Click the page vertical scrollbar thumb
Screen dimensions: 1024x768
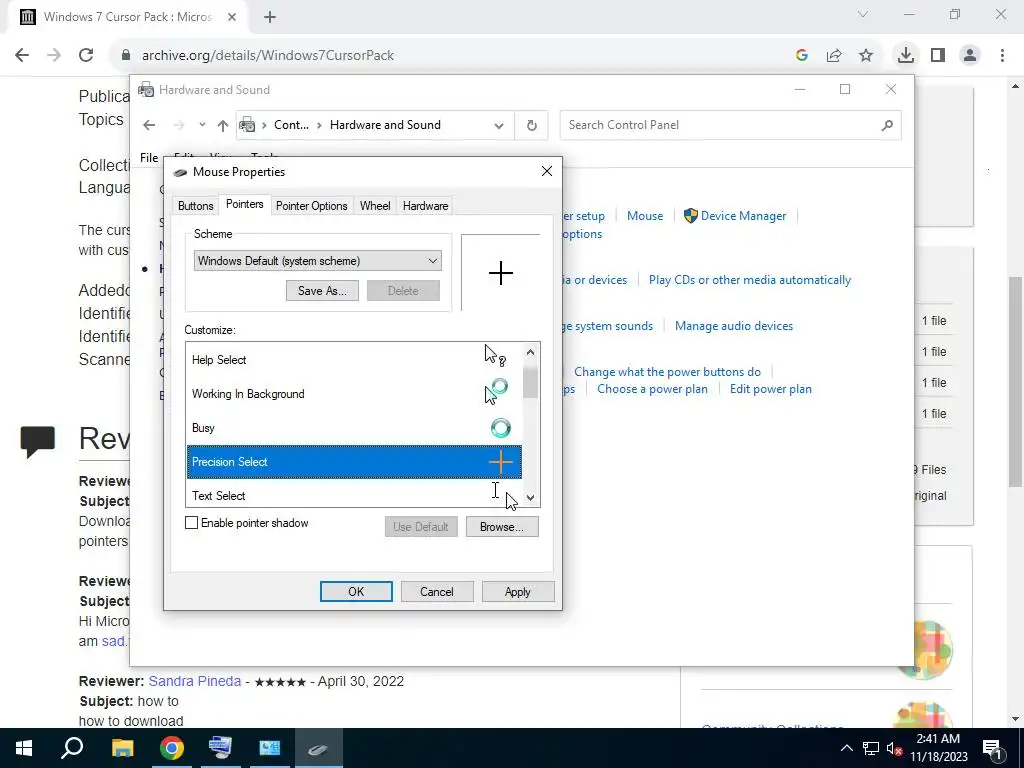tap(1015, 382)
